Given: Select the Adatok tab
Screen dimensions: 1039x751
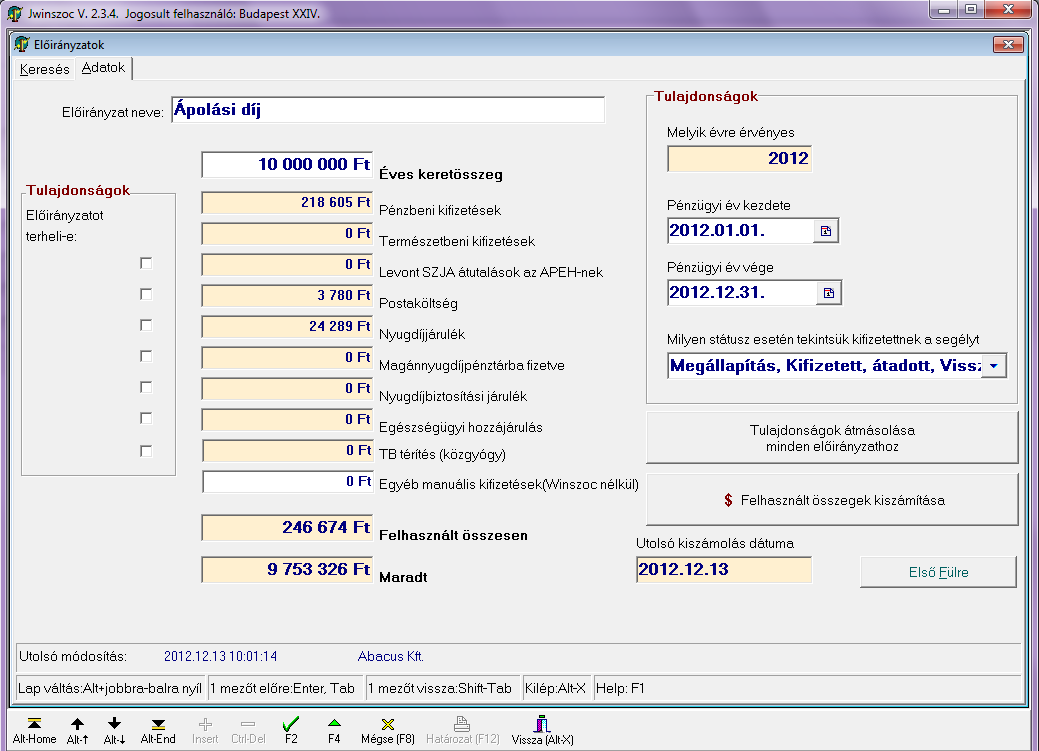Looking at the screenshot, I should pos(103,68).
